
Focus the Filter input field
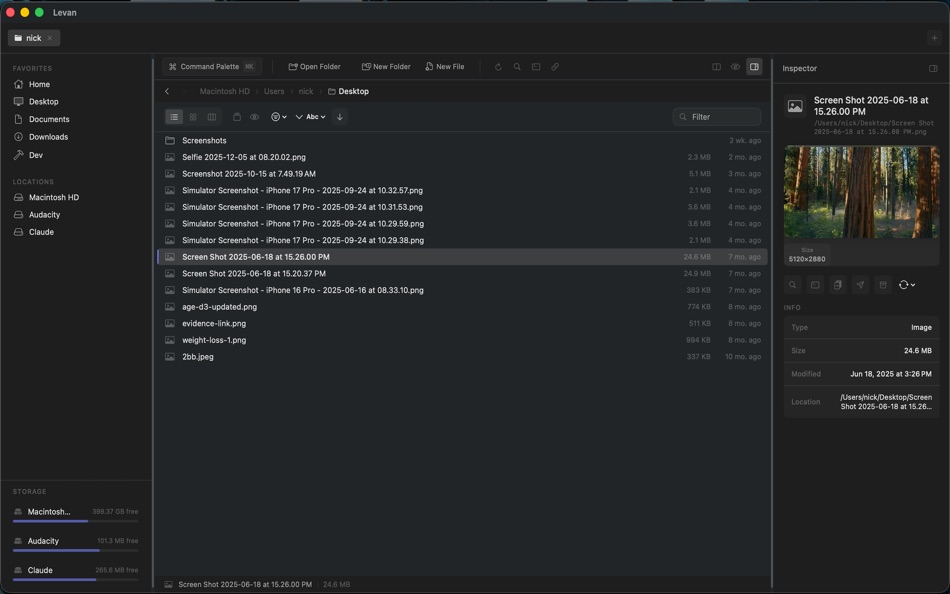click(x=717, y=117)
